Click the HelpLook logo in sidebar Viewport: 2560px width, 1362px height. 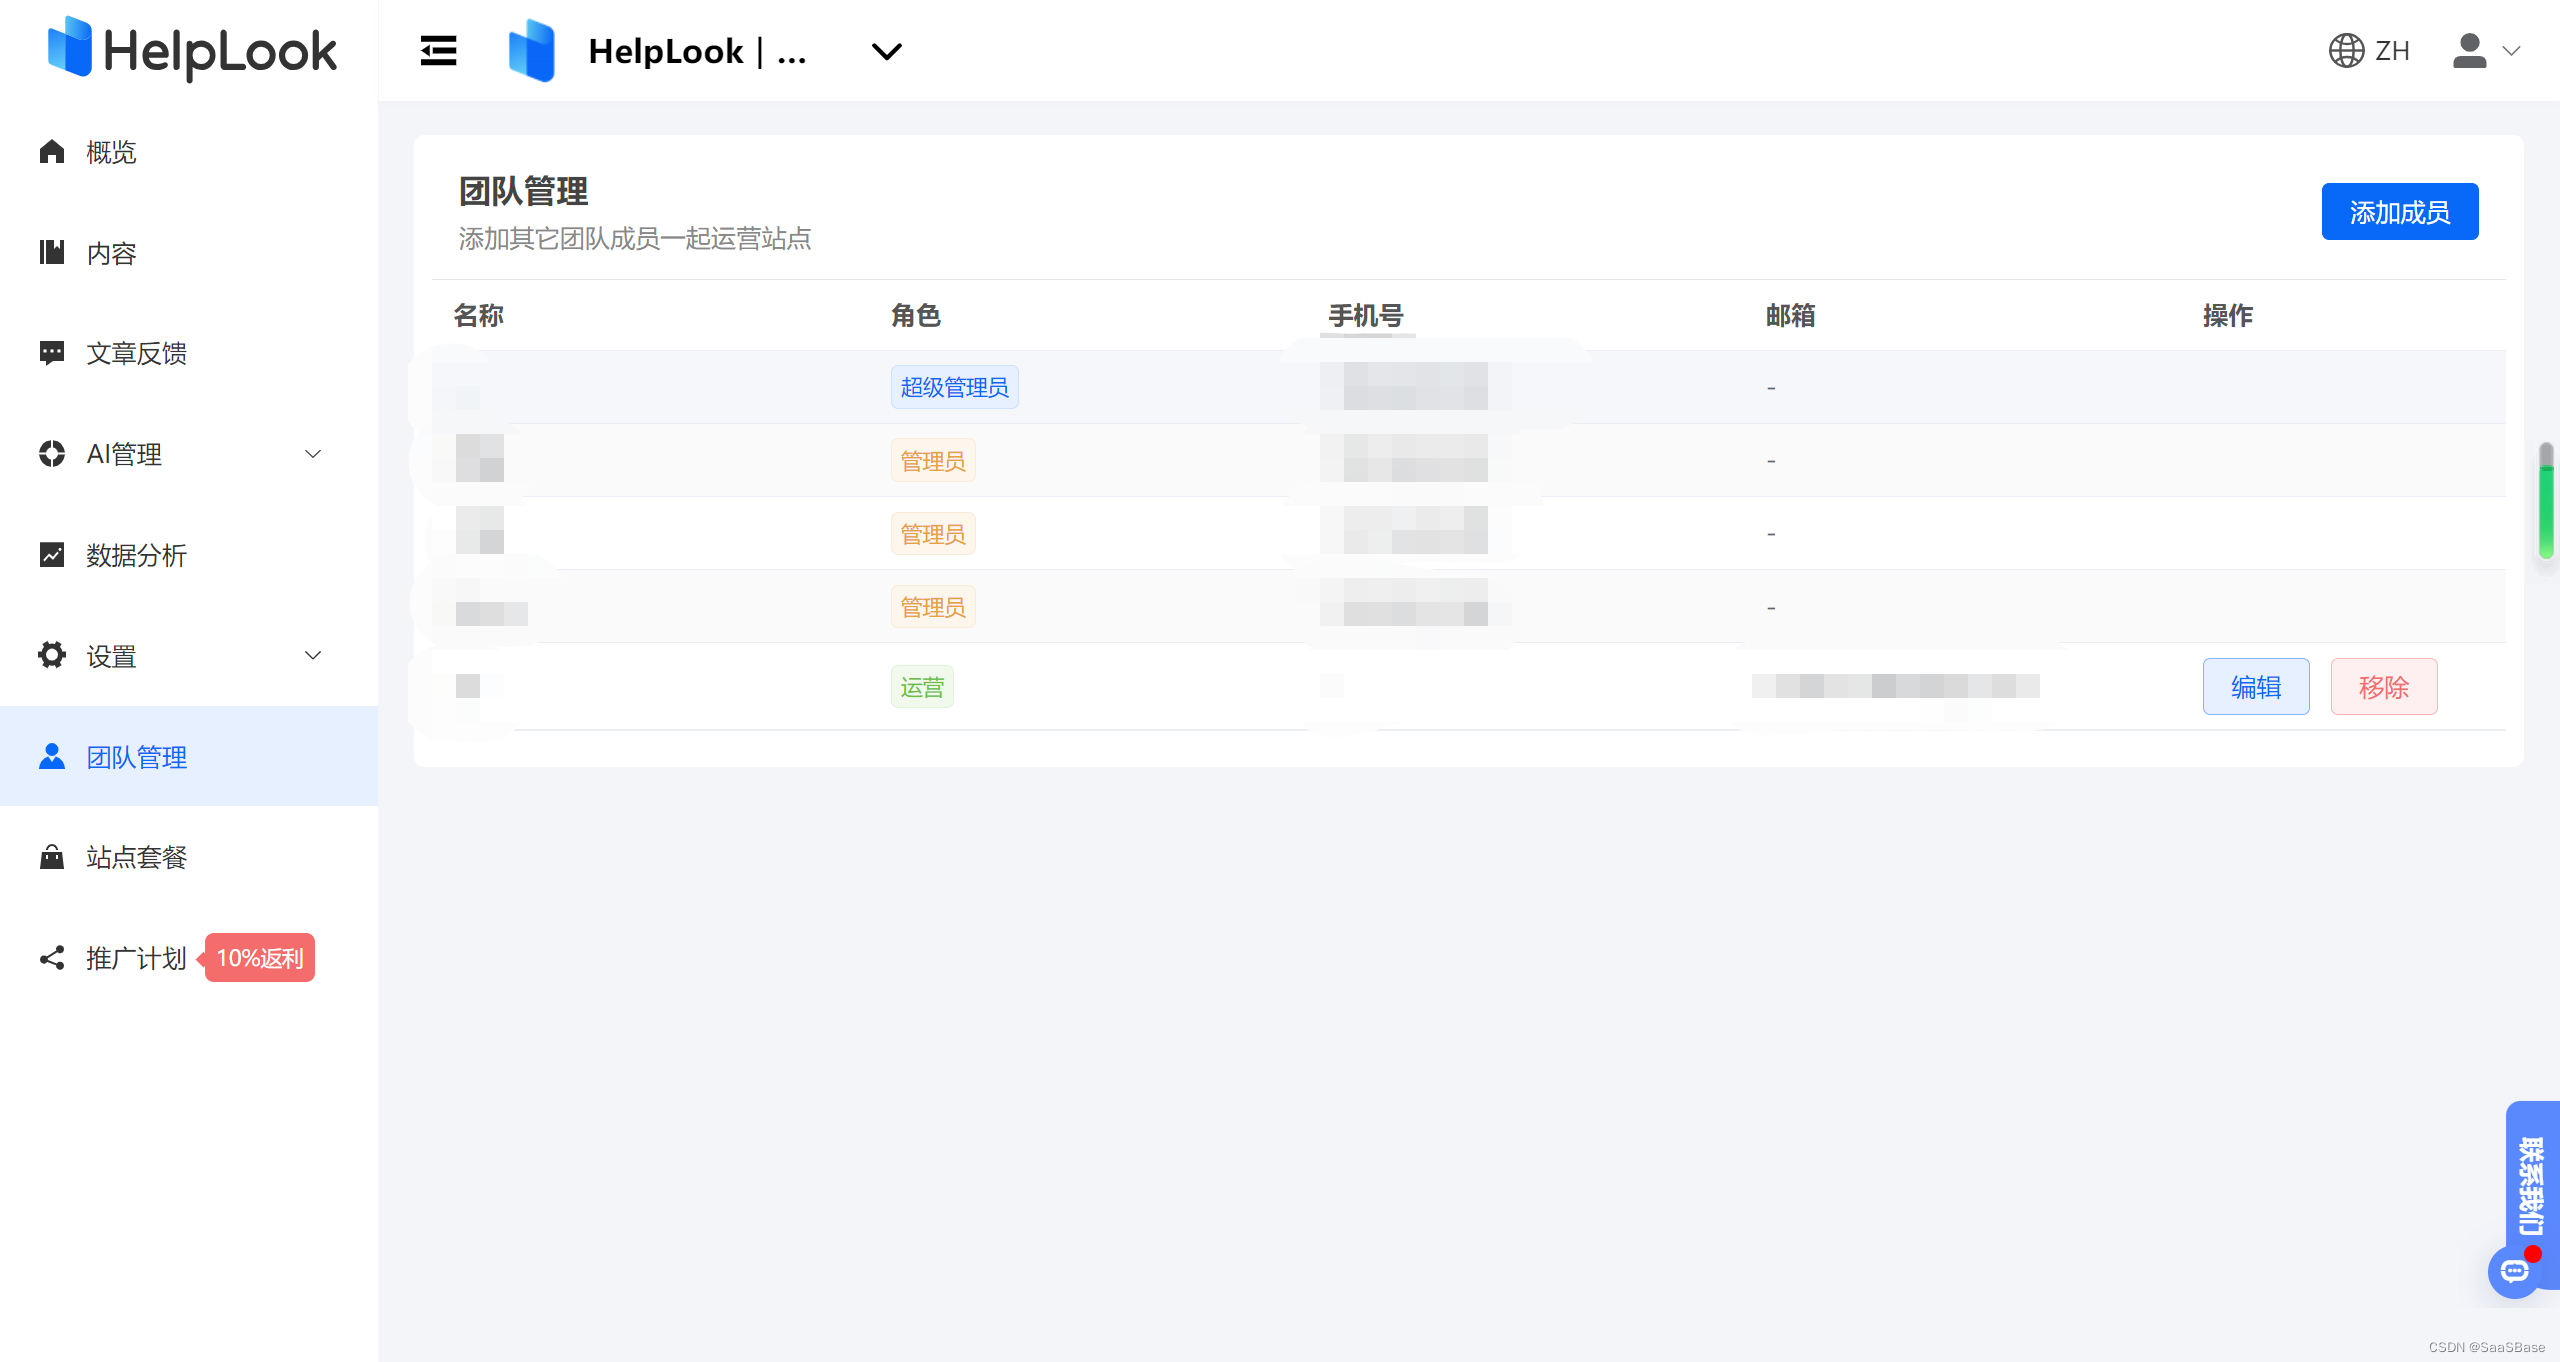tap(192, 50)
